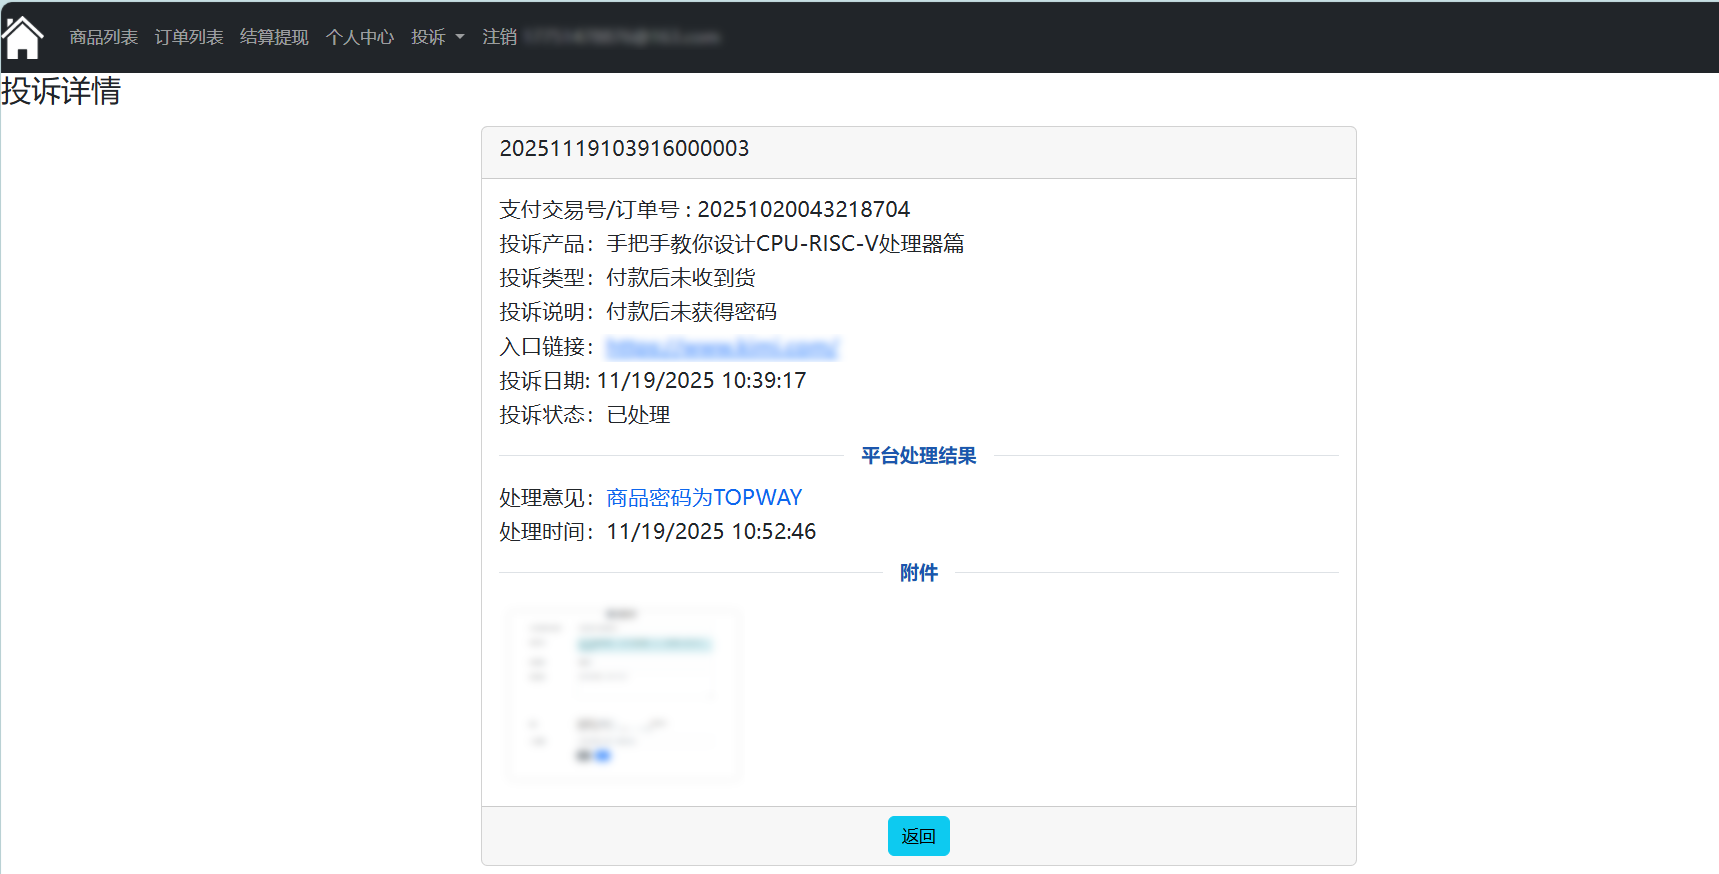This screenshot has width=1719, height=874.
Task: Click the 平台处理结果 section label
Action: click(918, 456)
